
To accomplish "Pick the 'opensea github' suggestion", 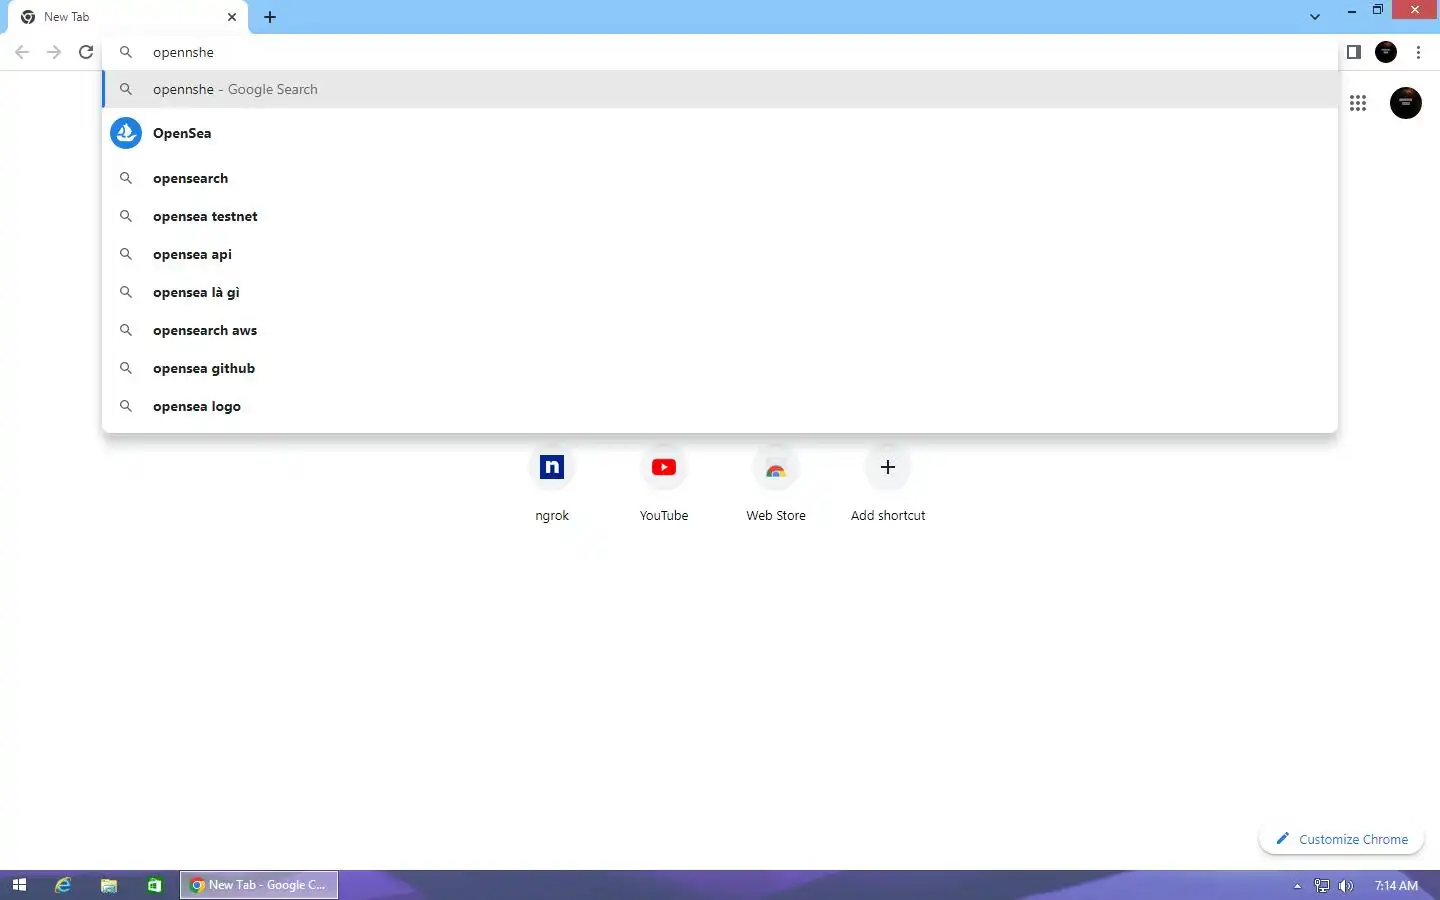I will [x=720, y=368].
